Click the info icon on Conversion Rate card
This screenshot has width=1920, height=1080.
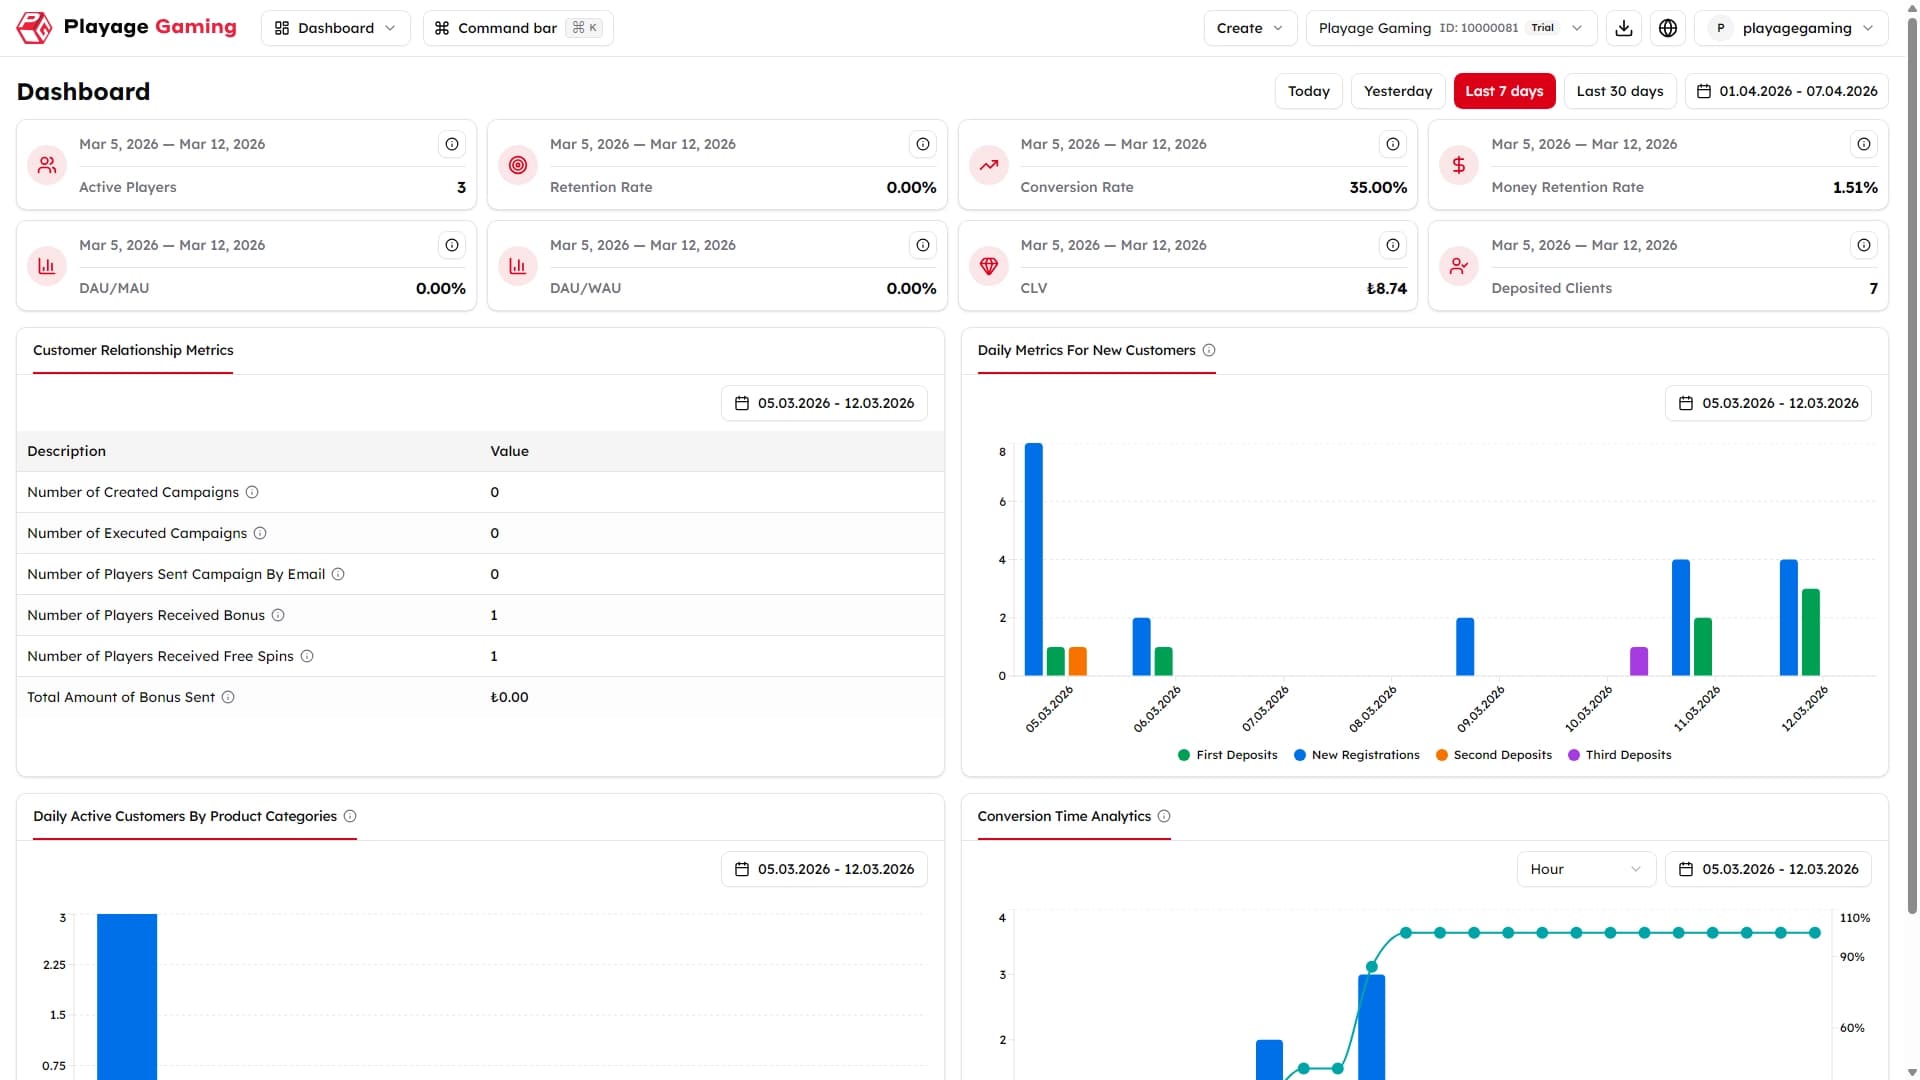[1393, 145]
